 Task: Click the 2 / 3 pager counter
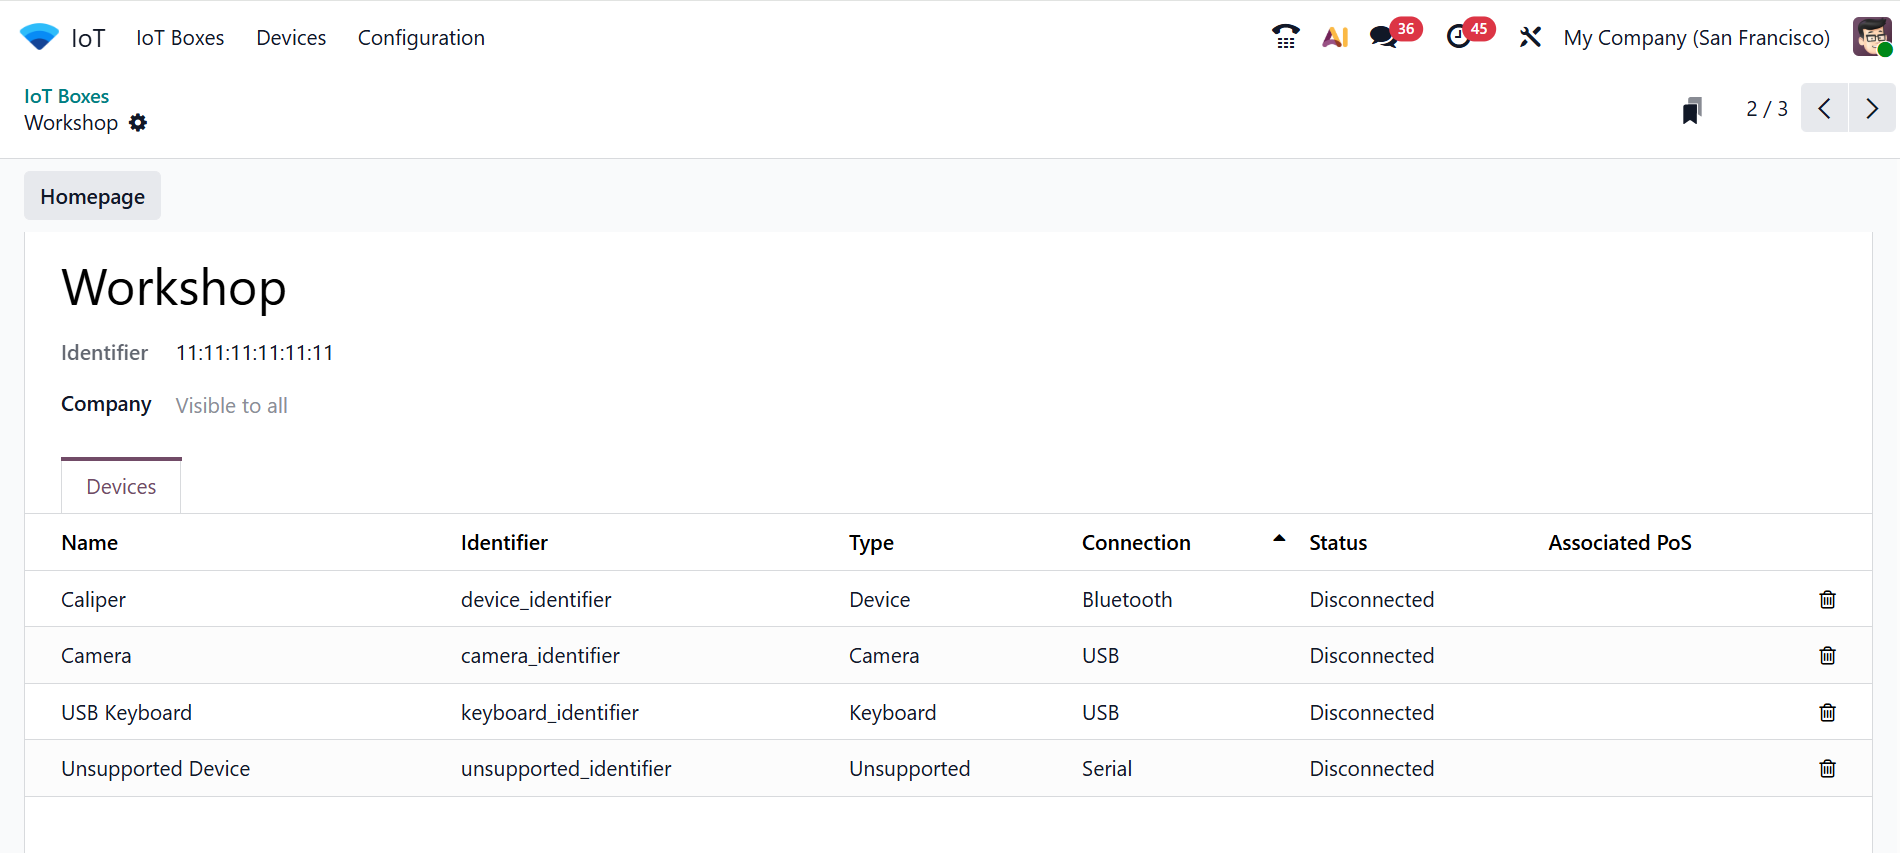tap(1766, 108)
